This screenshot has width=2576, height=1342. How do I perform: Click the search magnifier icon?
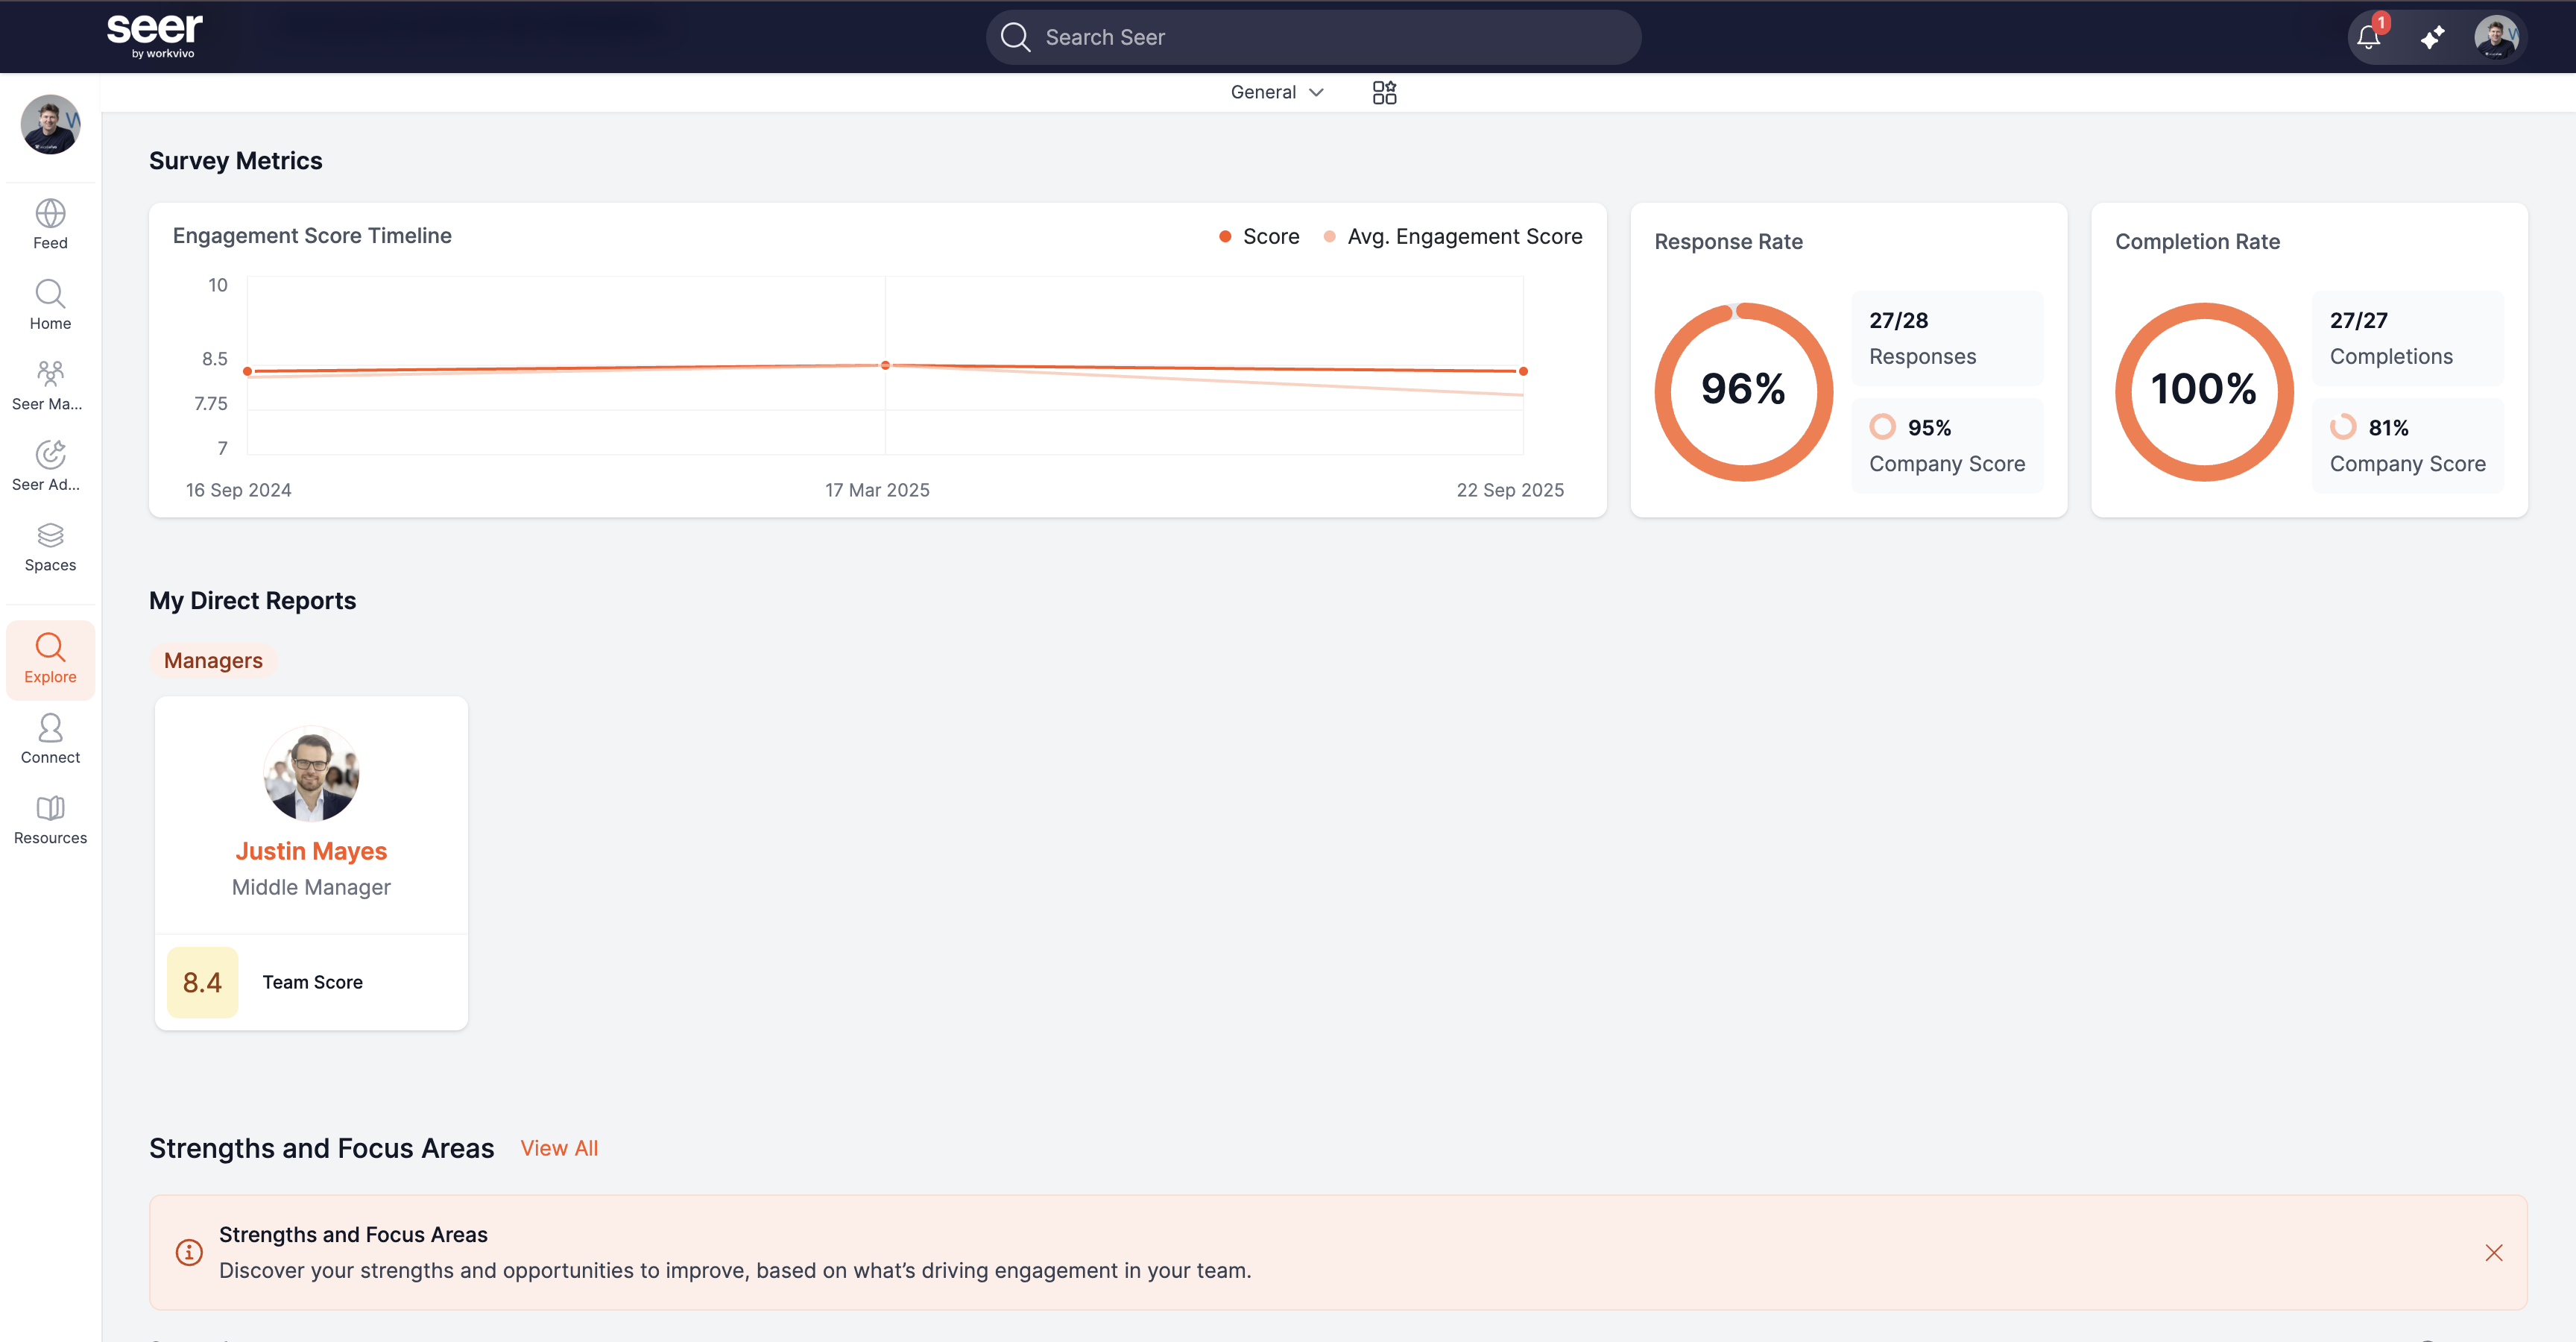pyautogui.click(x=1015, y=37)
